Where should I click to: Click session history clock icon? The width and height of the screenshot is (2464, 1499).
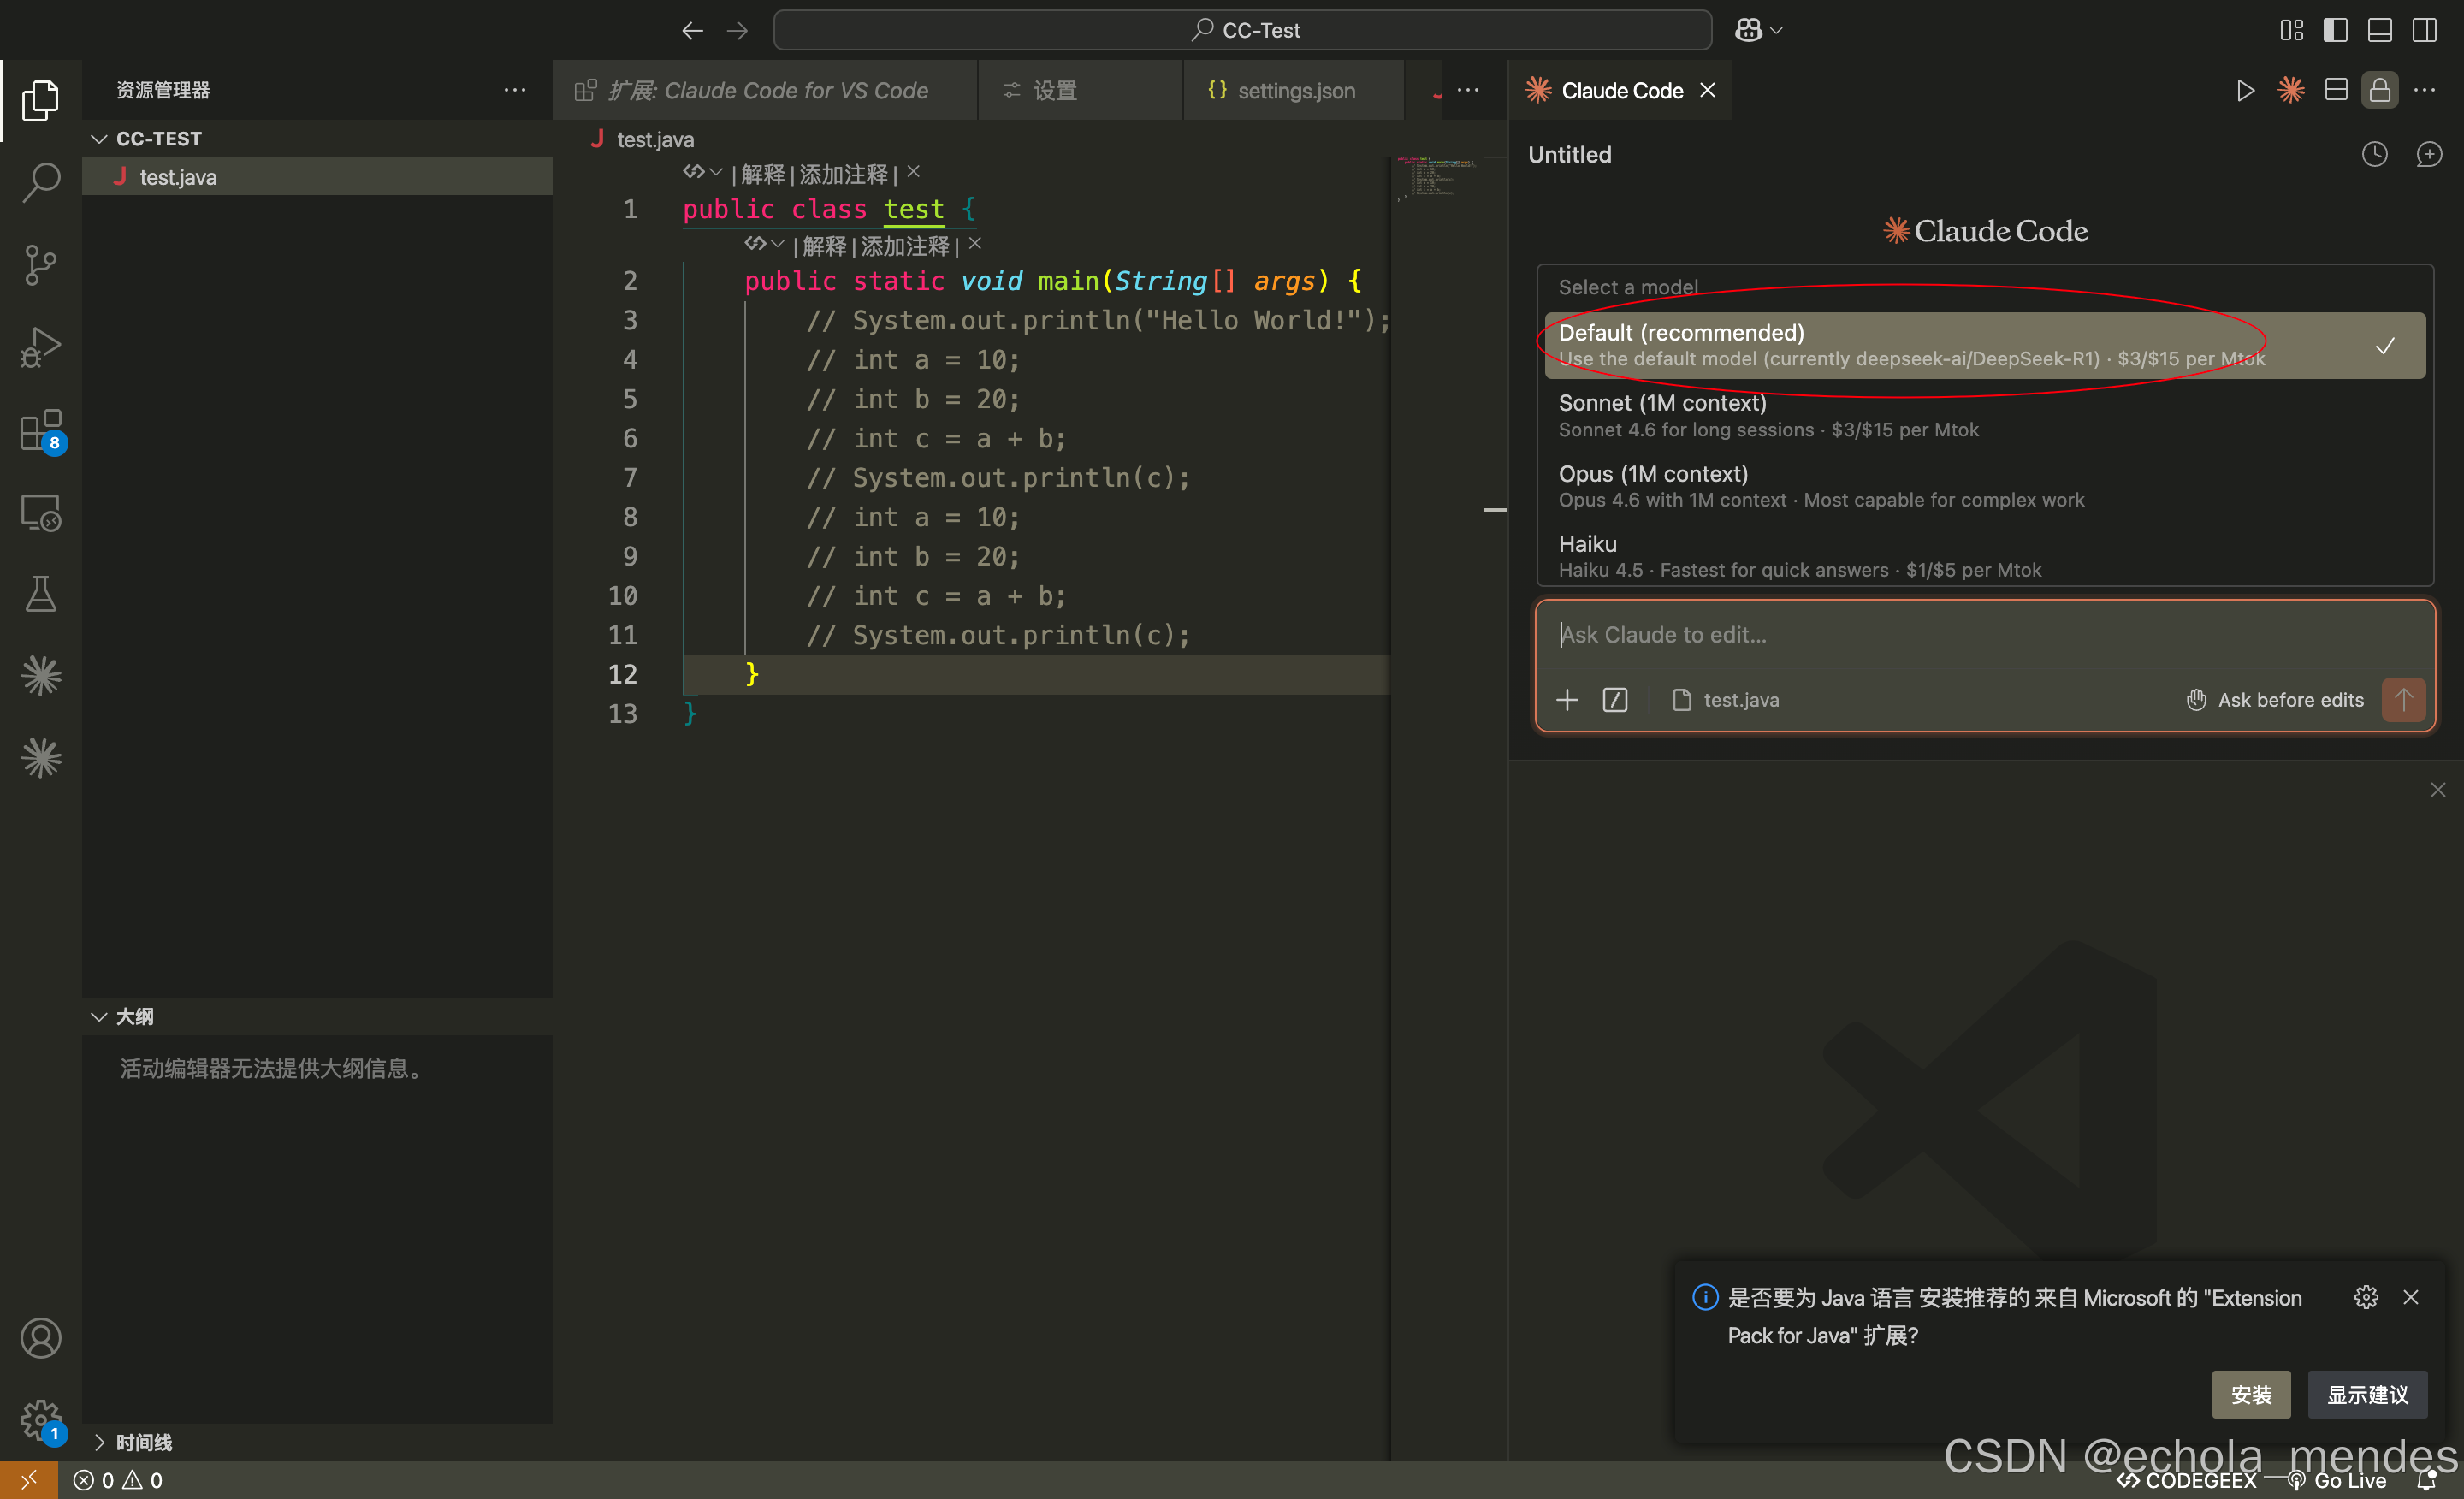tap(2374, 154)
